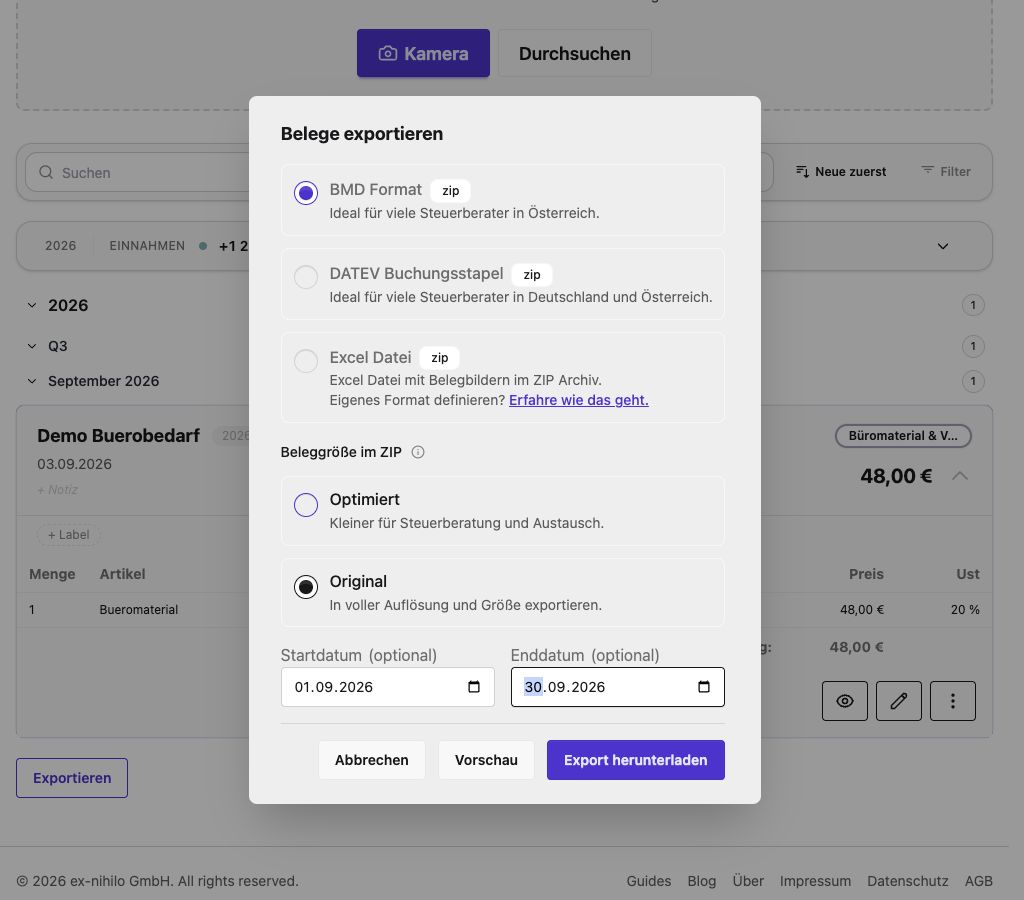1024x900 pixels.
Task: Choose DATEV Buchungsstapel export format
Action: coord(306,277)
